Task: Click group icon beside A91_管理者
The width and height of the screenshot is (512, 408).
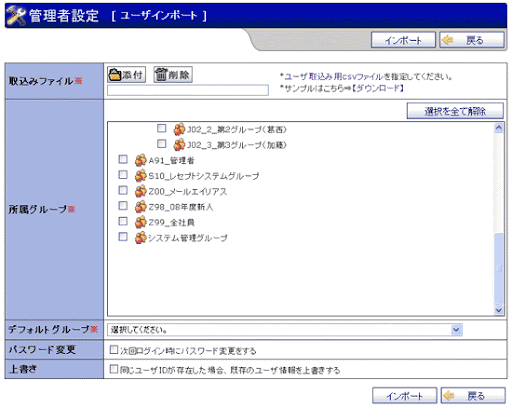Action: pos(141,160)
